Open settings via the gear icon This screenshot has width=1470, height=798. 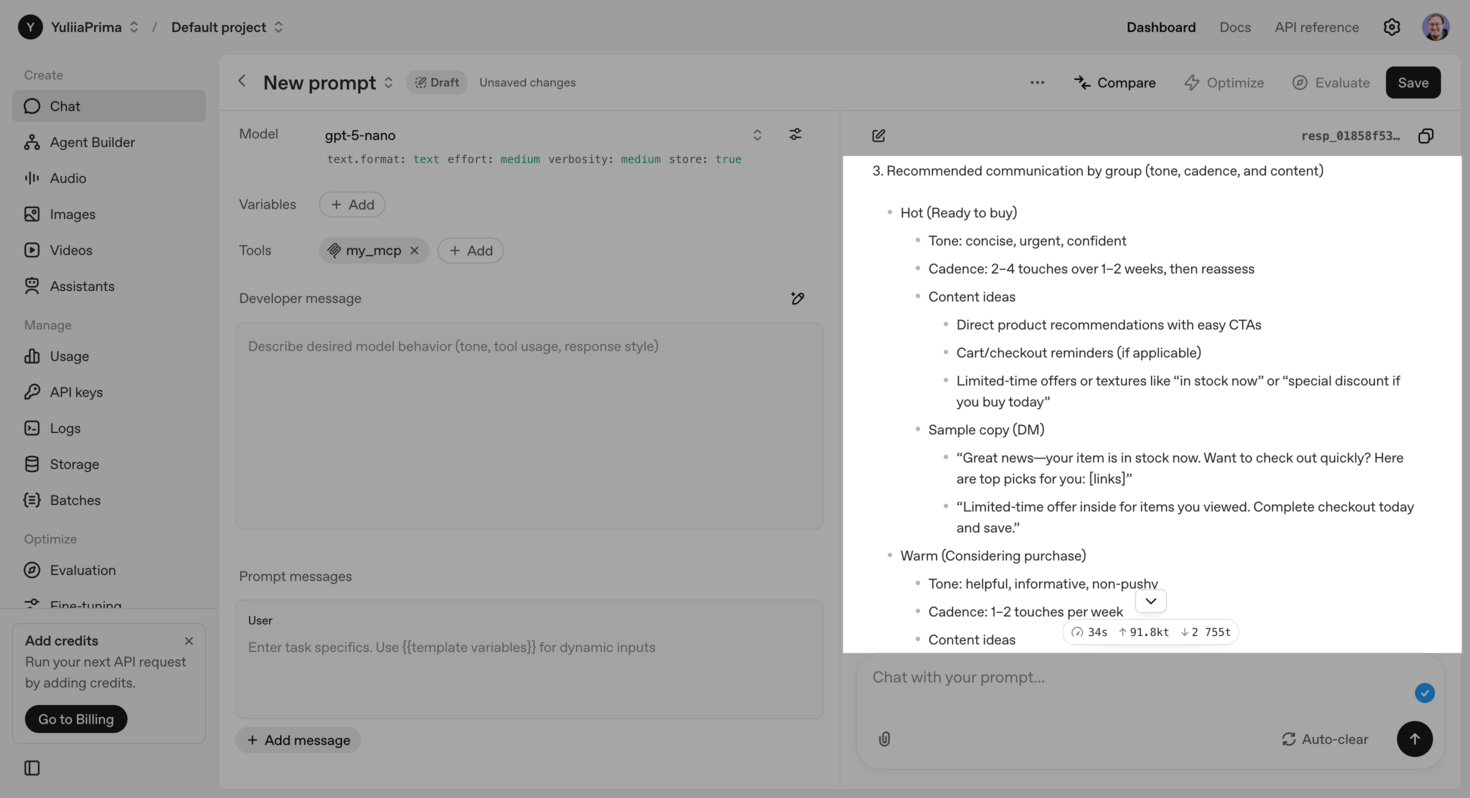(x=1391, y=27)
